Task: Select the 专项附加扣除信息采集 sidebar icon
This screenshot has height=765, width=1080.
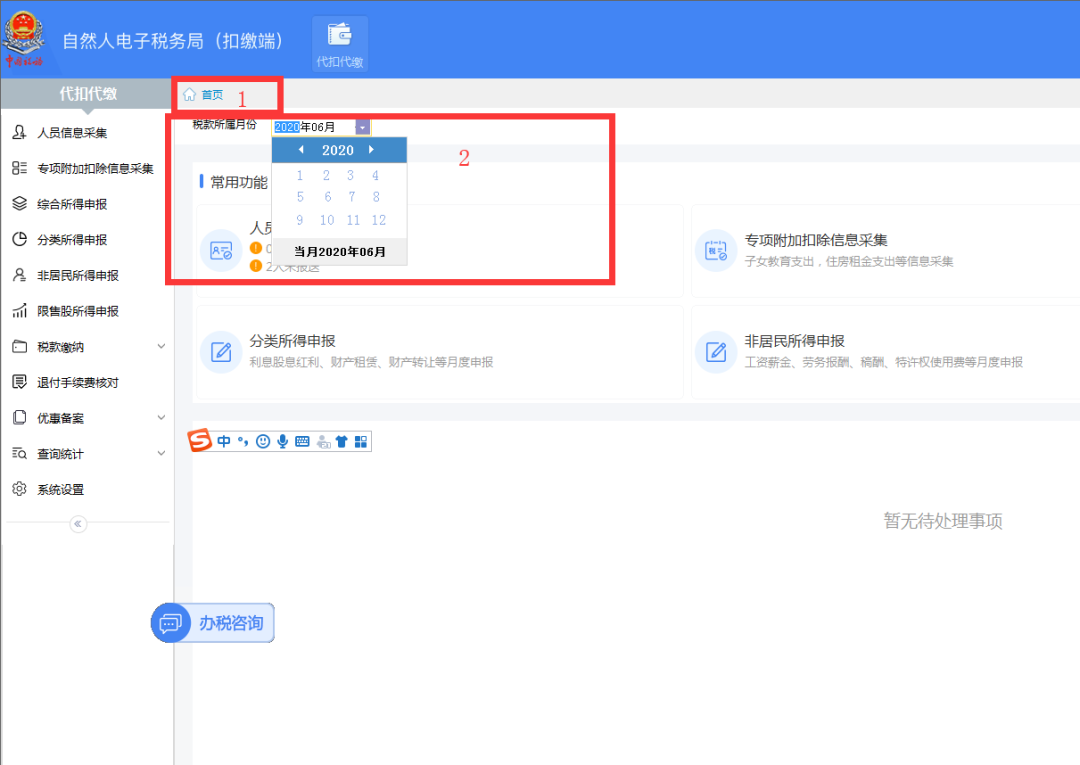Action: 20,168
